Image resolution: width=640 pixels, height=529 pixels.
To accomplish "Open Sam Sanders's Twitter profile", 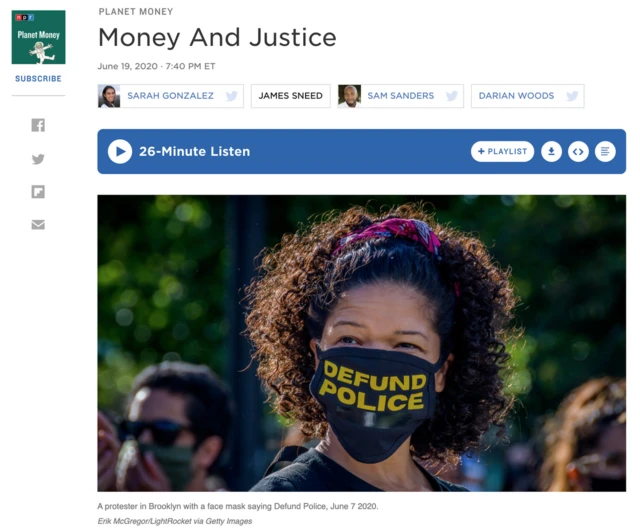I will click(x=451, y=96).
